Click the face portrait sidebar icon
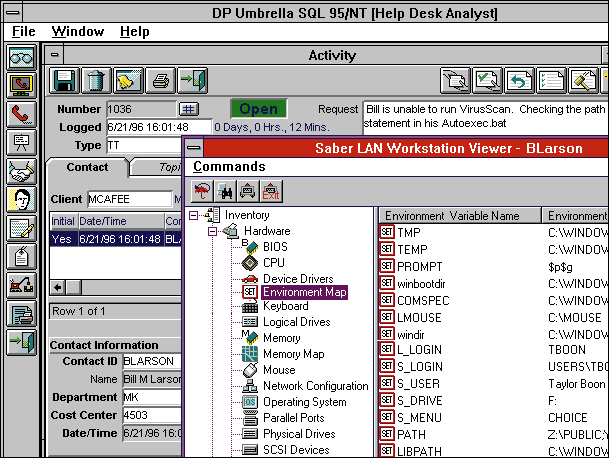This screenshot has width=609, height=458. (22, 200)
